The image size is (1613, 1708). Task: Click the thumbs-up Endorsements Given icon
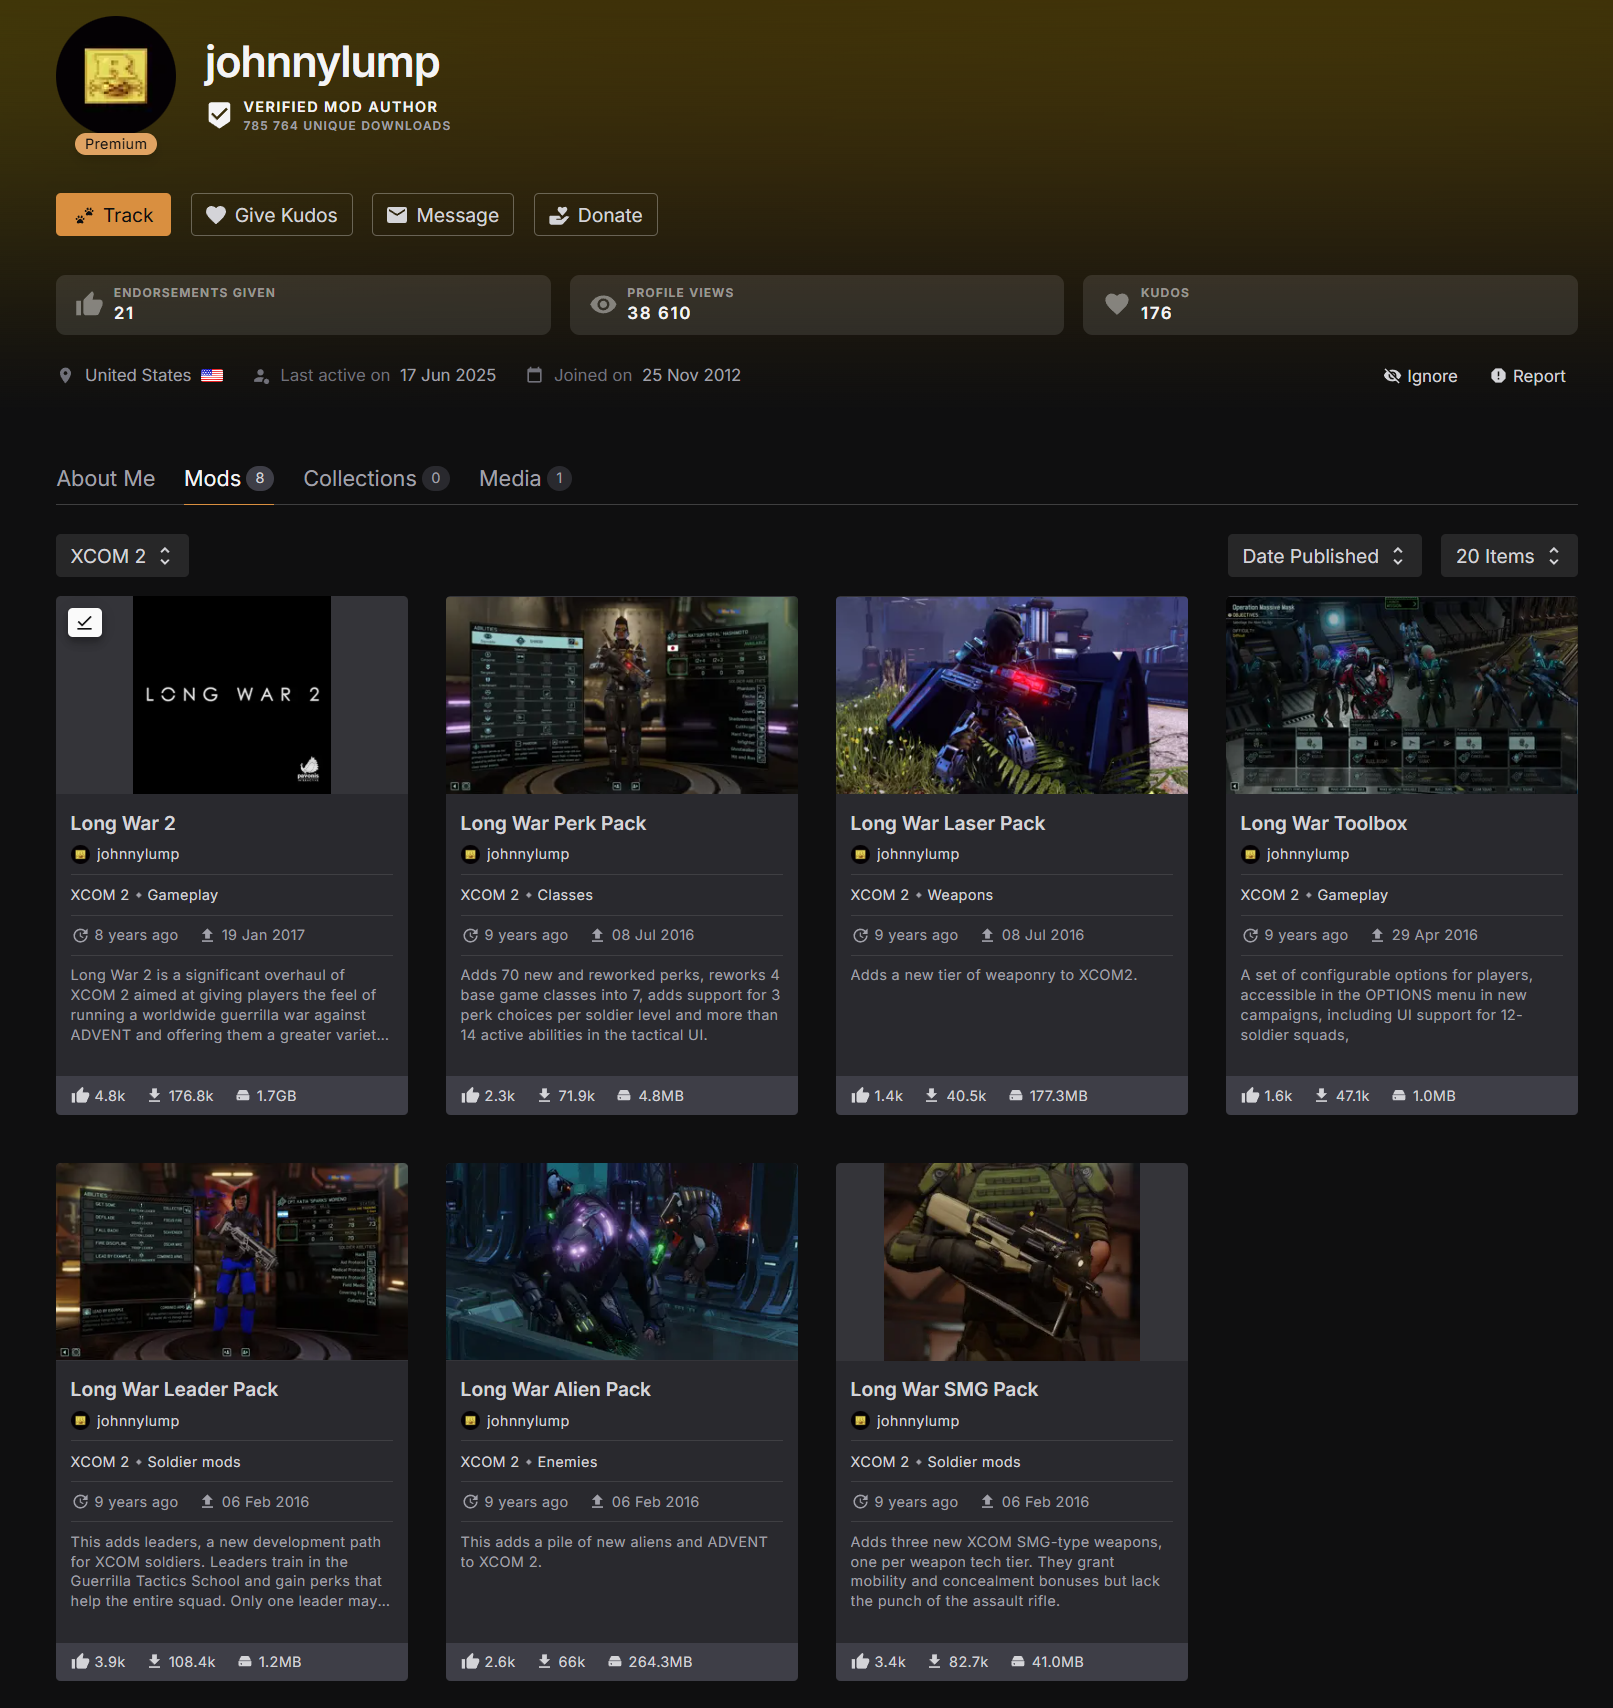(89, 303)
